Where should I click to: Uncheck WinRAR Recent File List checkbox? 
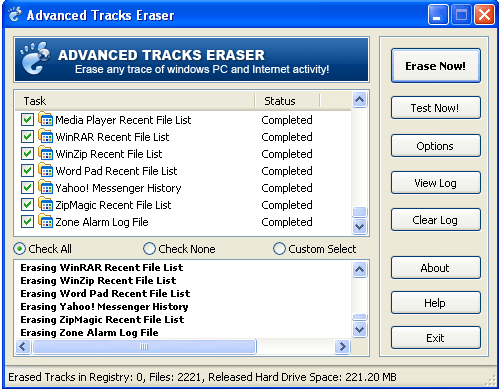click(27, 137)
